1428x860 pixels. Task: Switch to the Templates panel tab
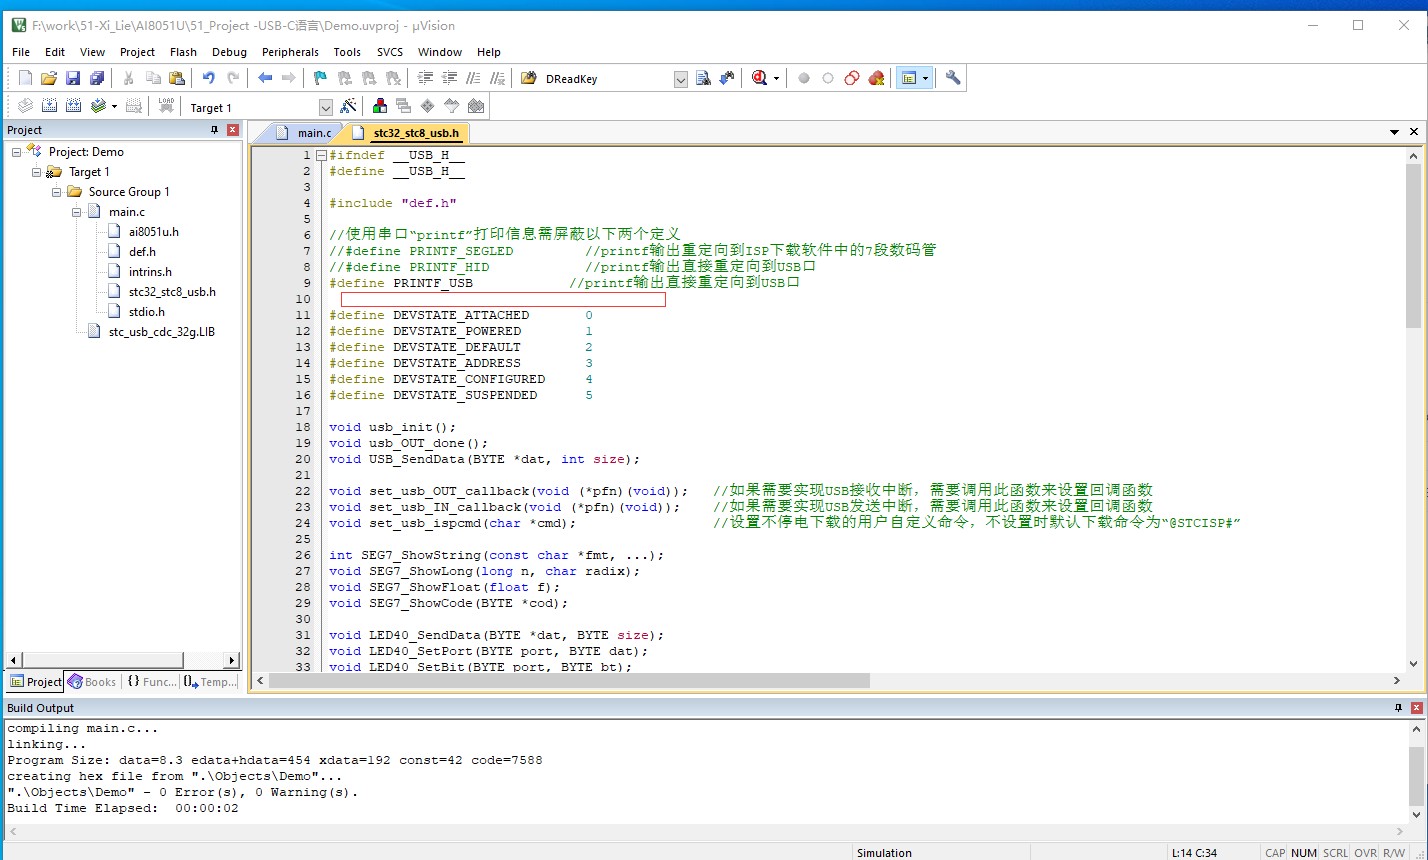[x=211, y=682]
